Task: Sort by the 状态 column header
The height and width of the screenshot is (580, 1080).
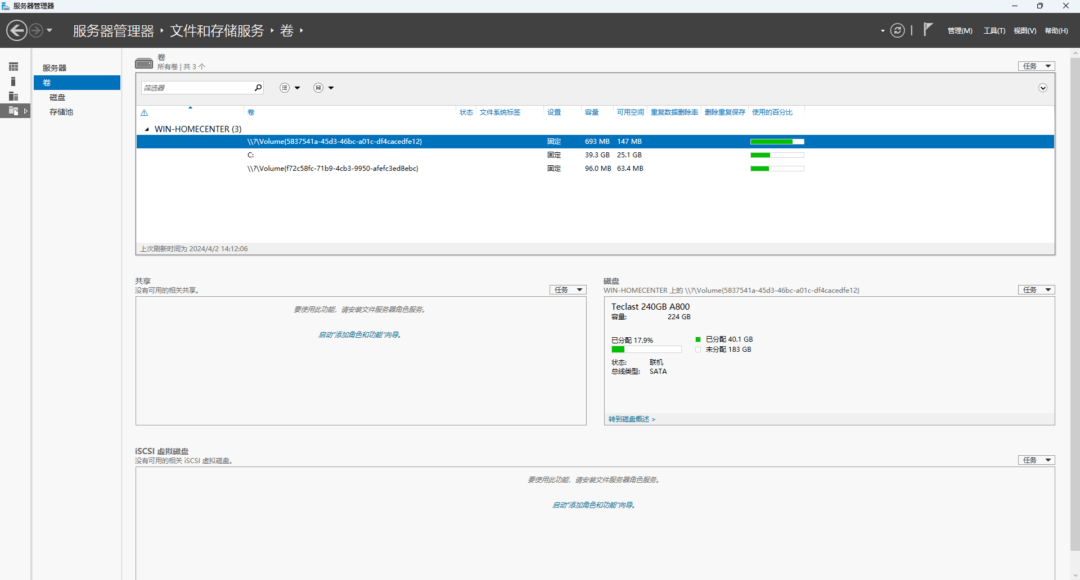Action: tap(466, 112)
